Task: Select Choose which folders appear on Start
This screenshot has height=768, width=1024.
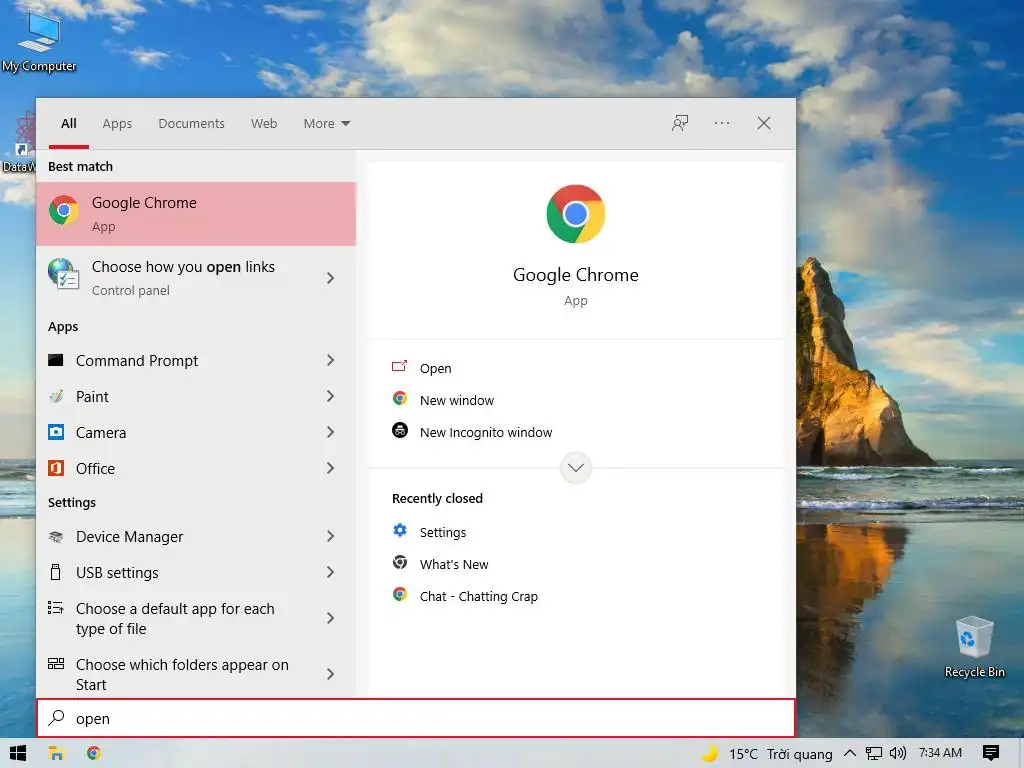Action: (x=196, y=674)
